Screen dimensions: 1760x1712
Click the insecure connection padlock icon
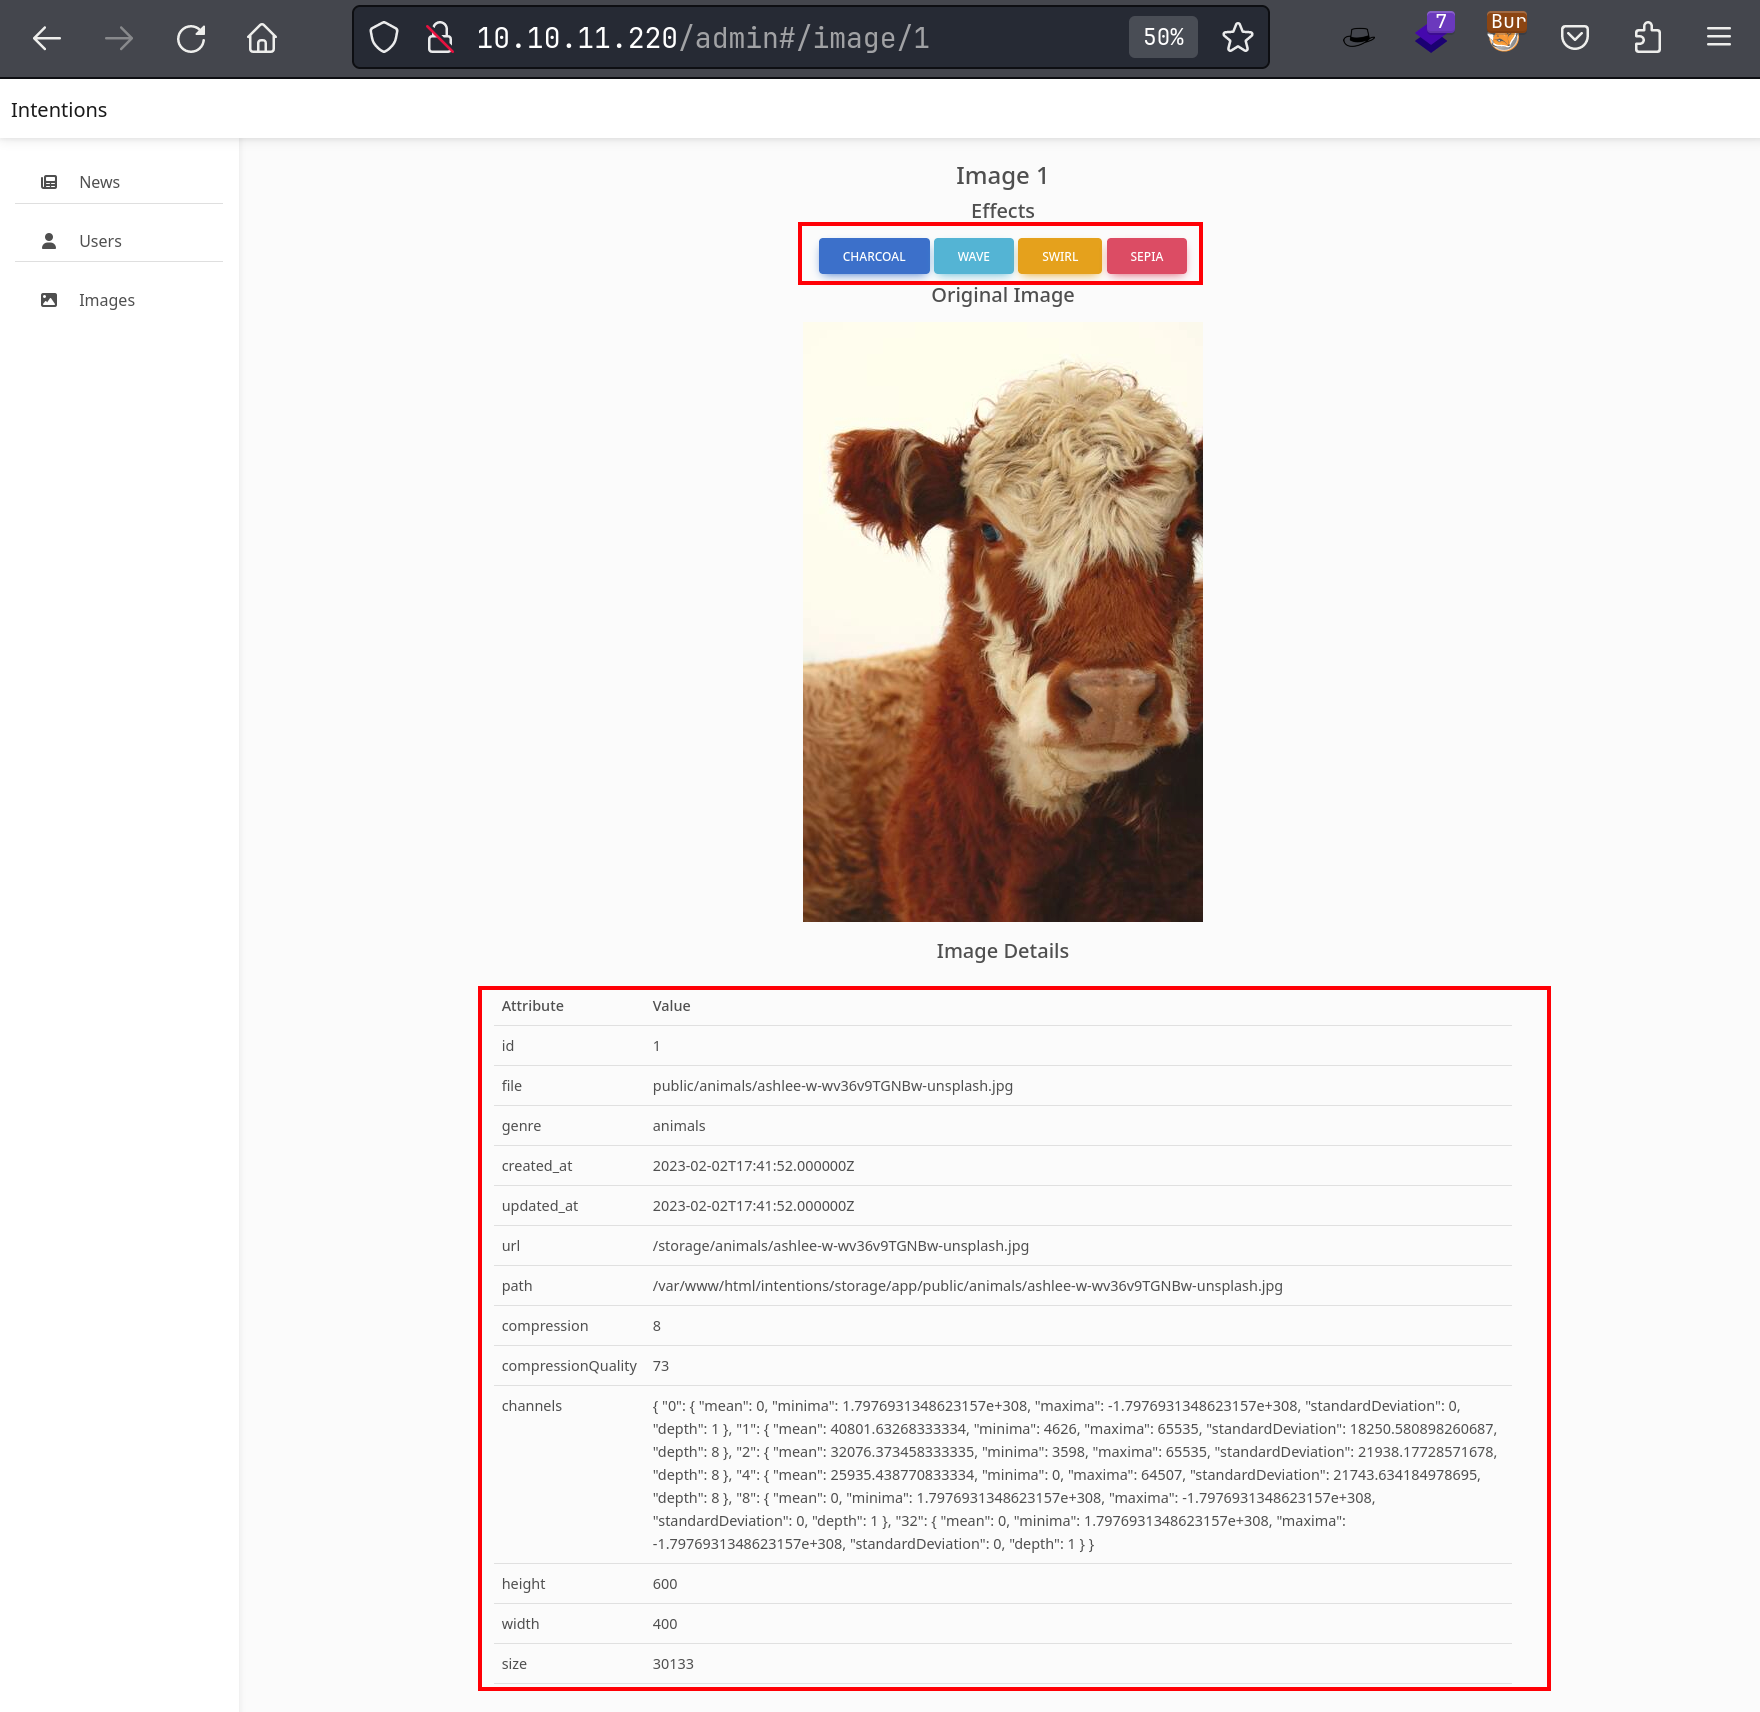point(440,38)
